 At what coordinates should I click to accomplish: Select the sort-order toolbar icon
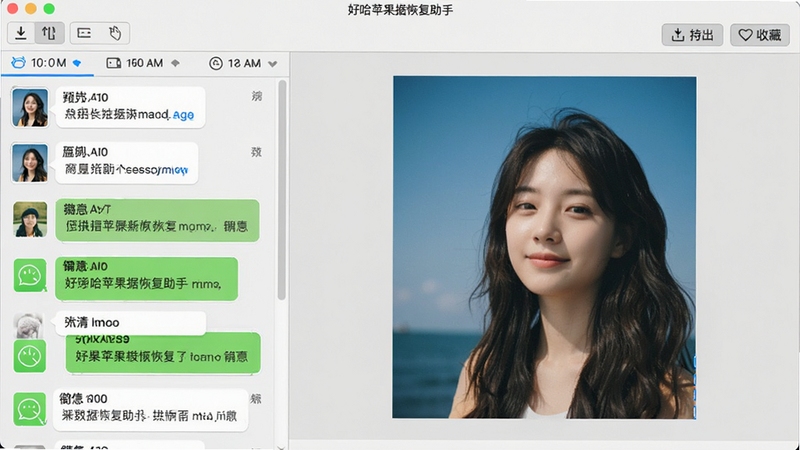pyautogui.click(x=49, y=33)
